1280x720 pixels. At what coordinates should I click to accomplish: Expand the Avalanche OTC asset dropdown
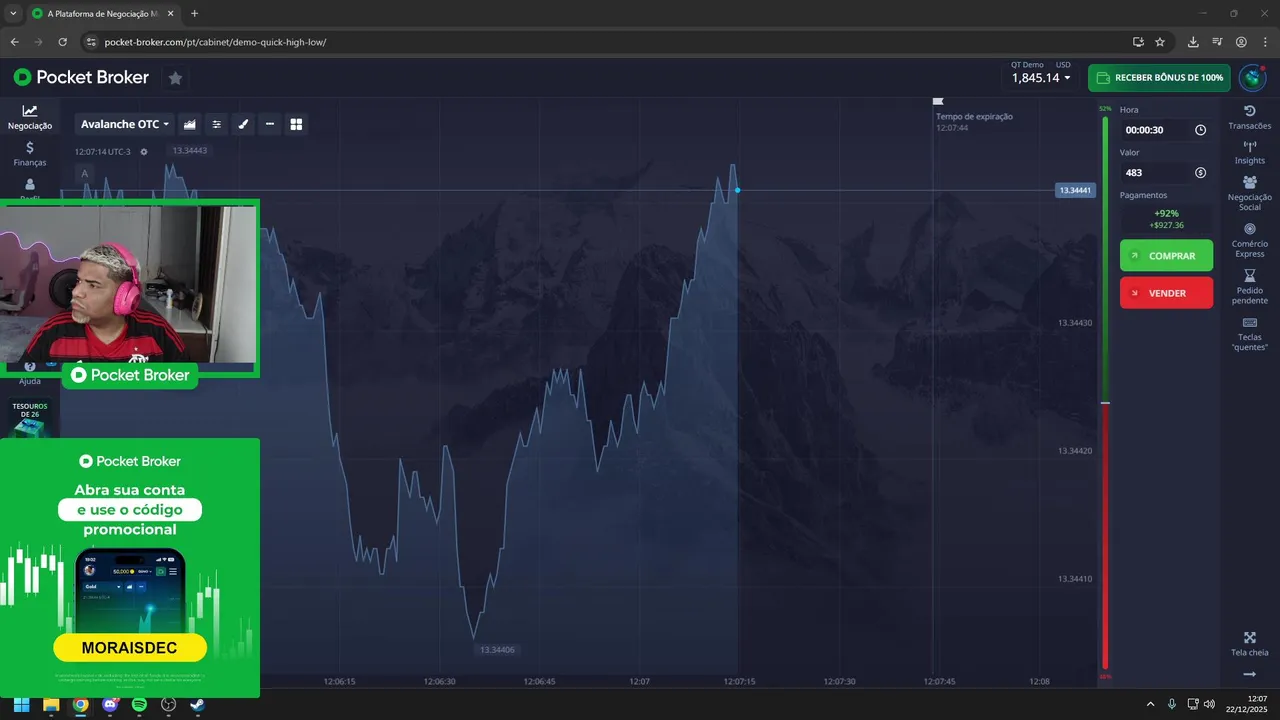click(125, 124)
